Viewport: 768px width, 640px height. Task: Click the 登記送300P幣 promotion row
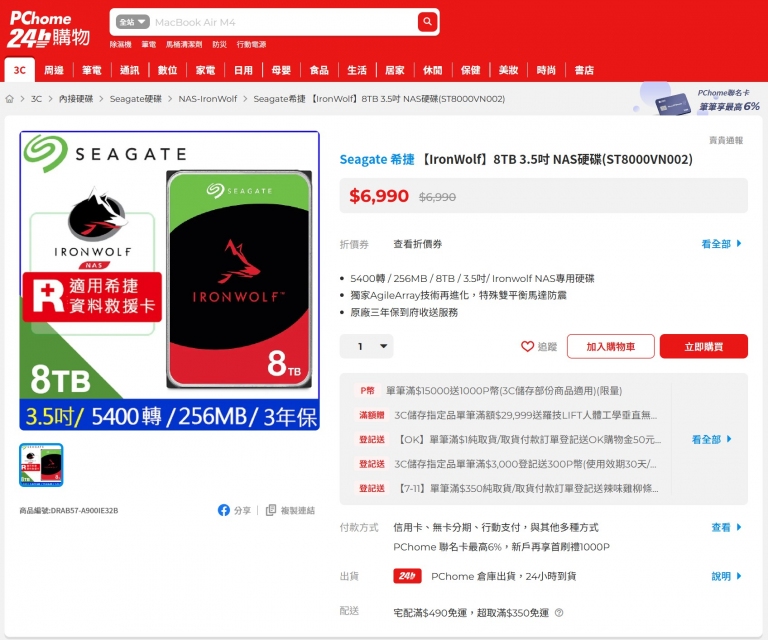click(x=507, y=464)
